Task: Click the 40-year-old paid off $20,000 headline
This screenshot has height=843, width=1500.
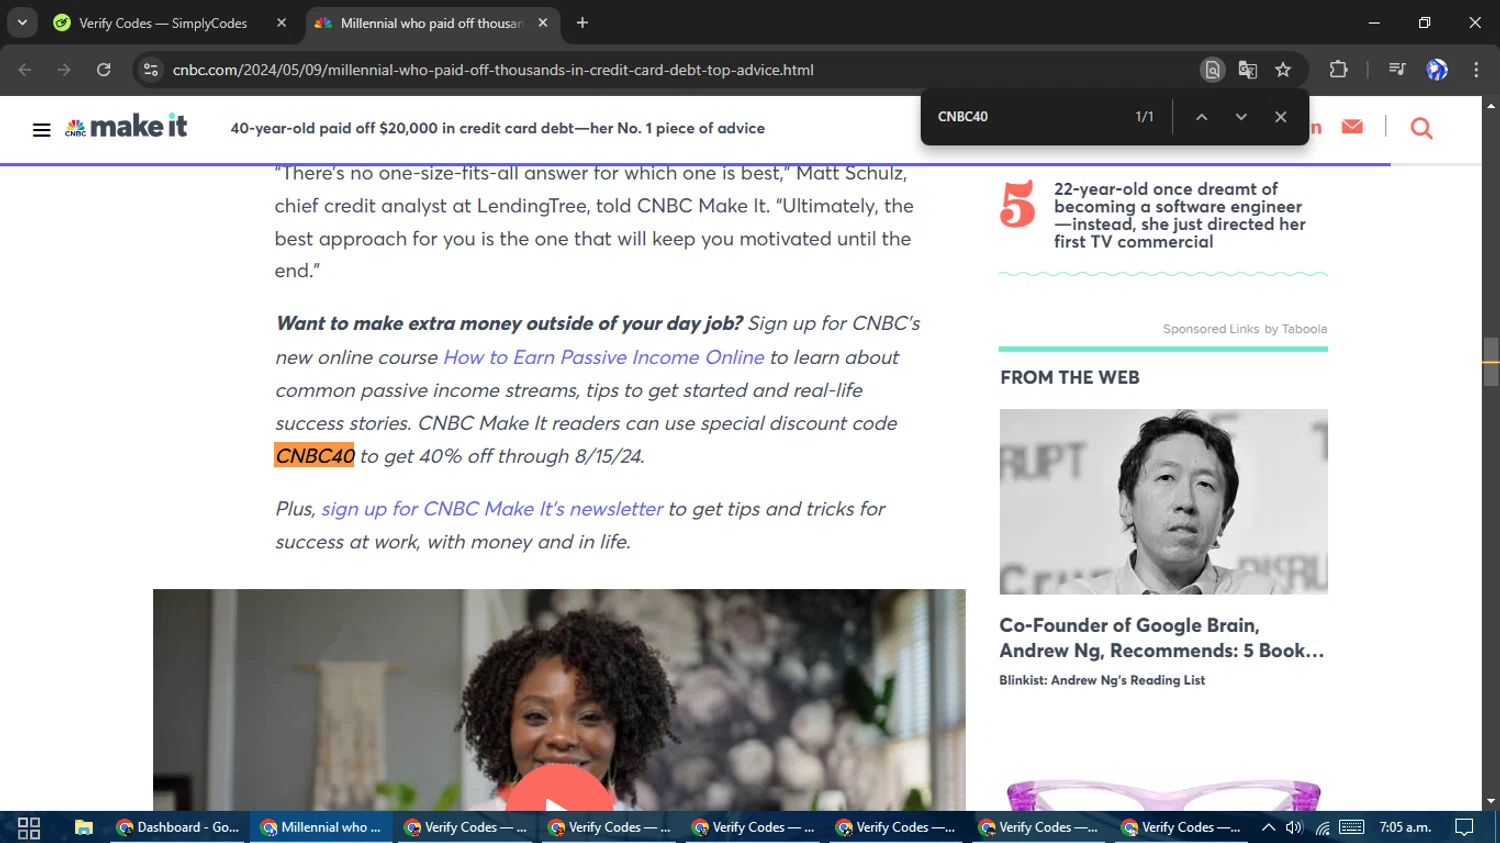Action: point(497,128)
